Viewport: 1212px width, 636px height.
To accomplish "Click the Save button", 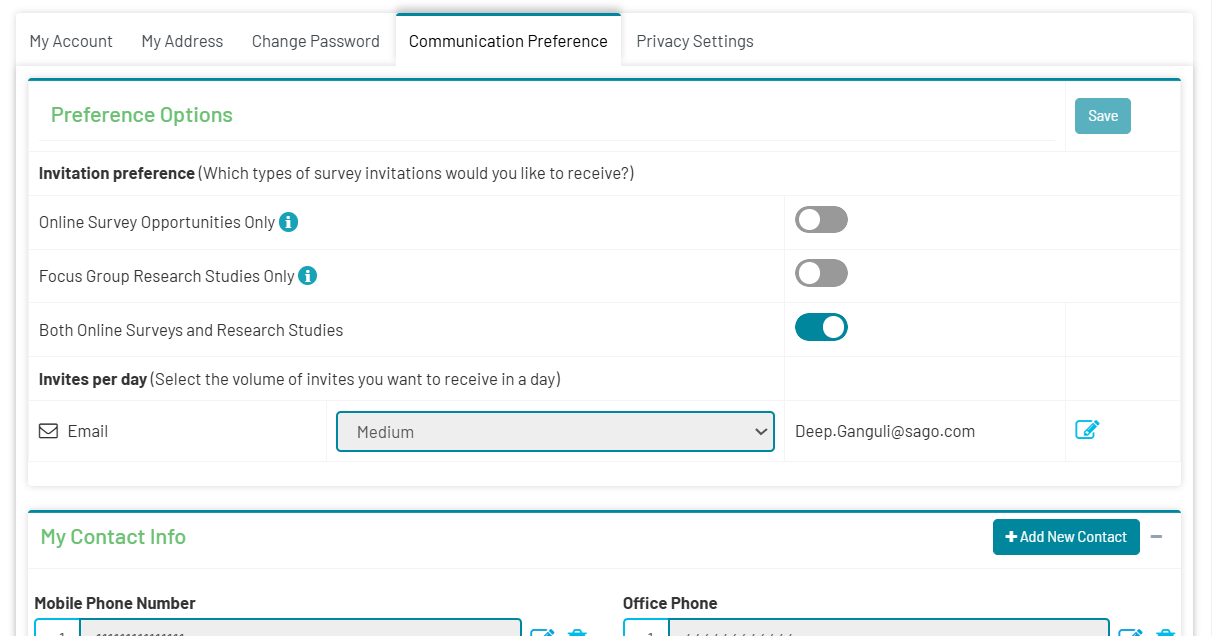I will click(x=1103, y=116).
